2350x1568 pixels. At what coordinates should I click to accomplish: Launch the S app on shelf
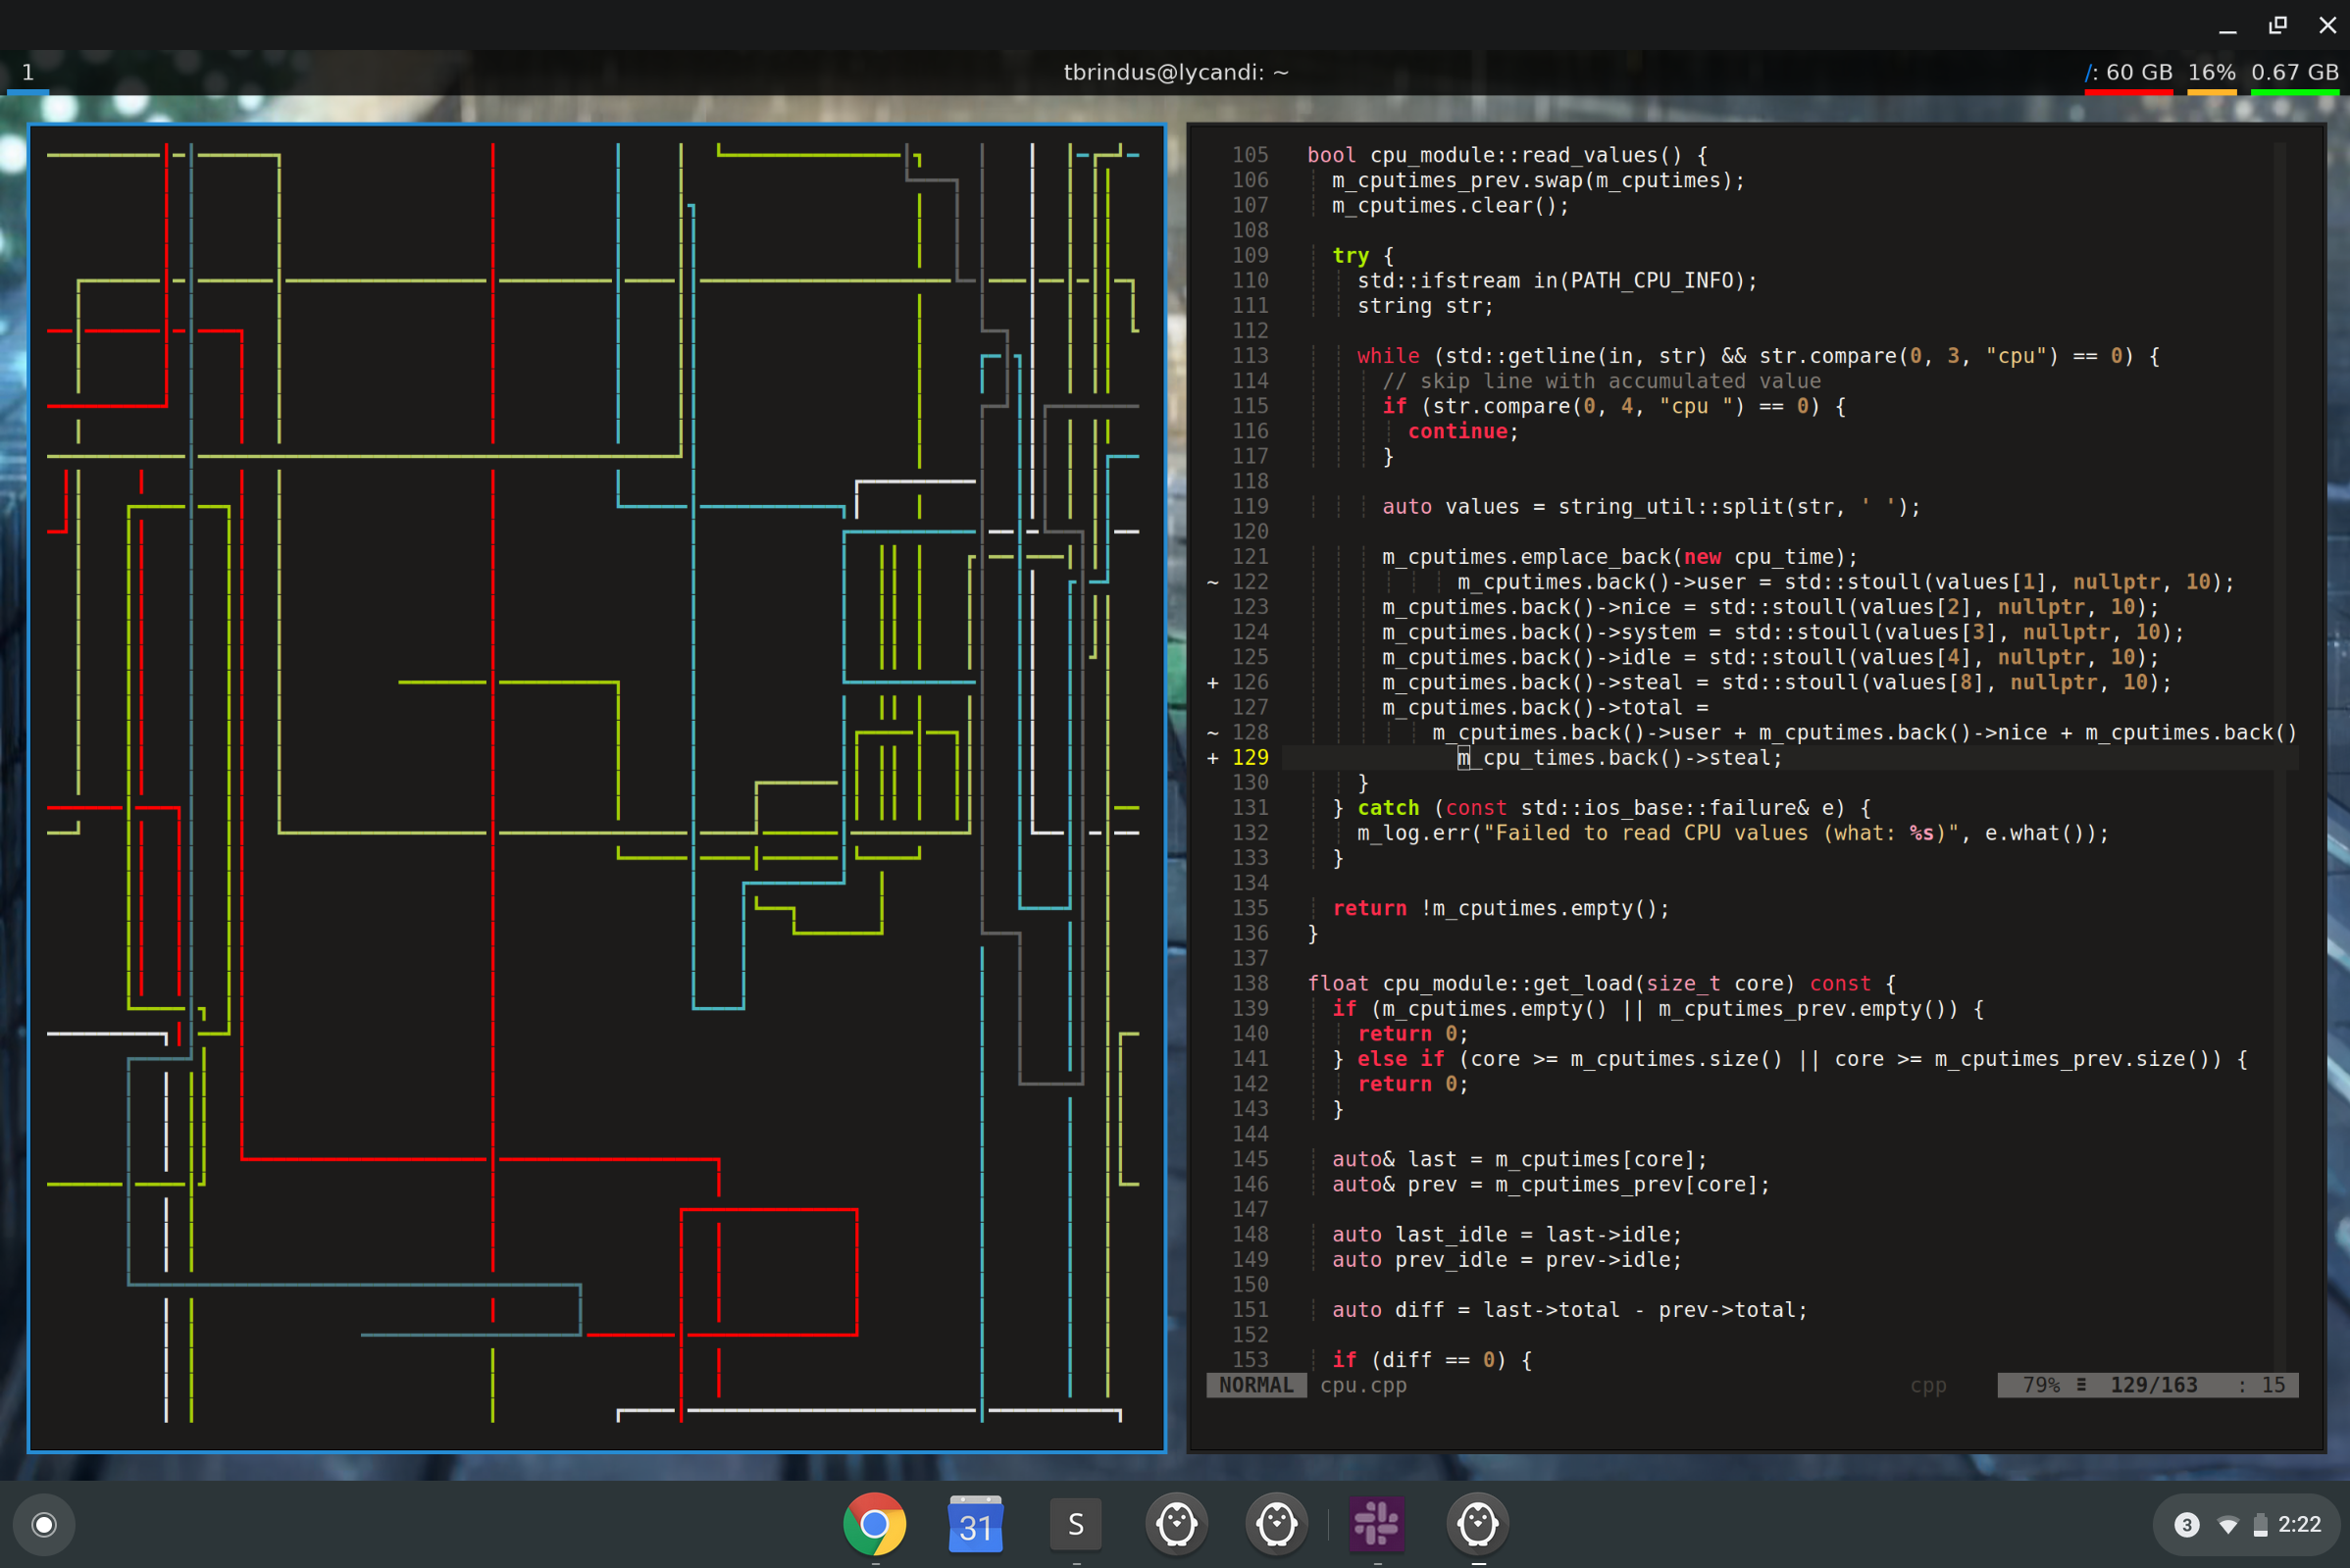1076,1524
